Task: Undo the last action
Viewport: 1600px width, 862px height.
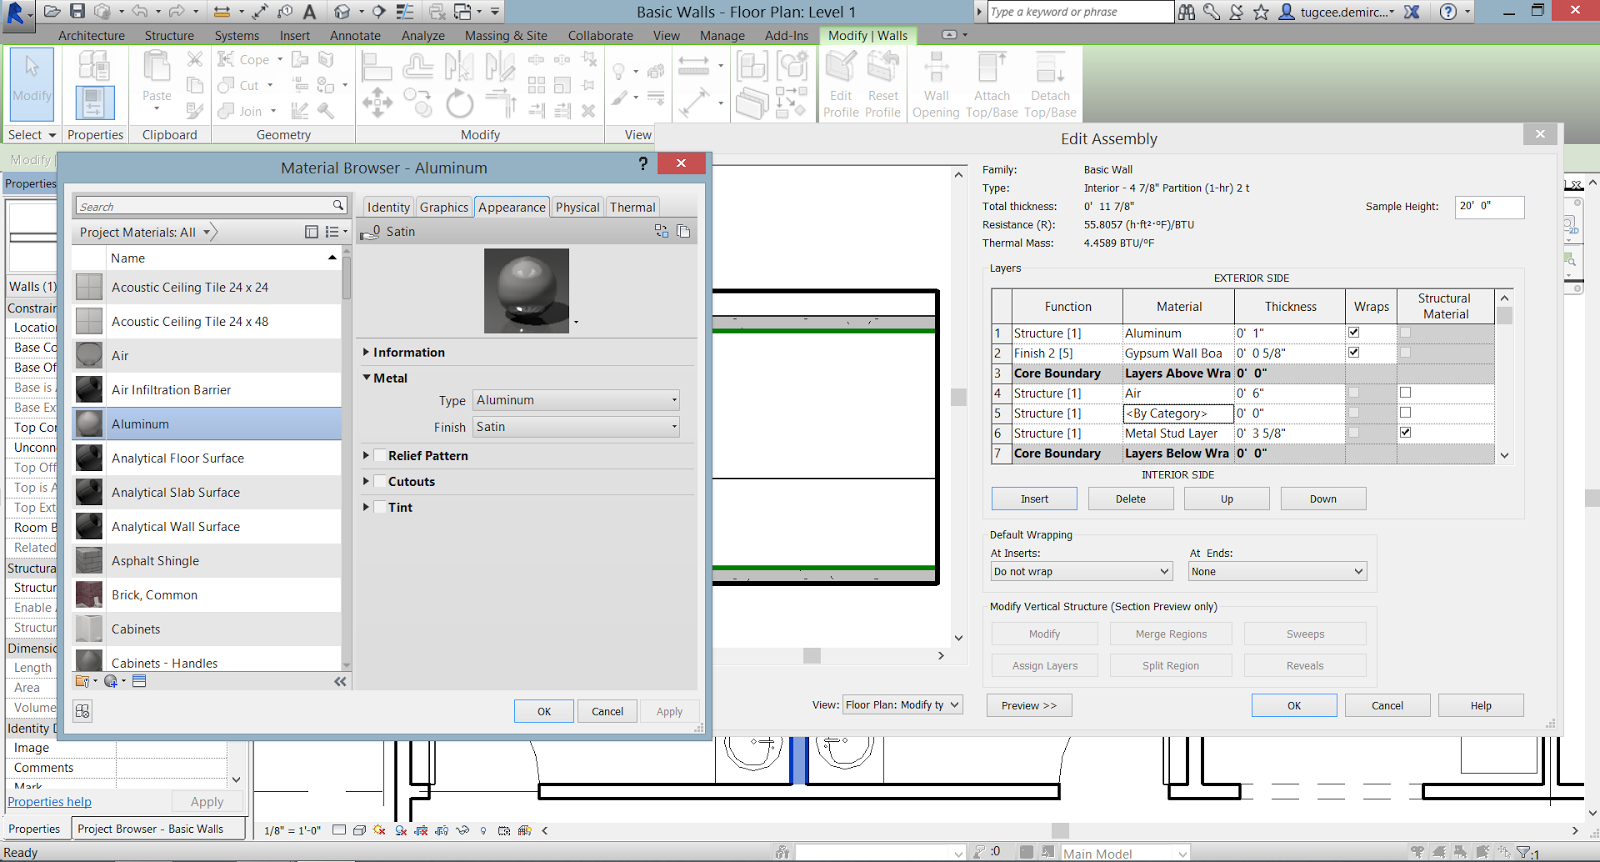Action: pyautogui.click(x=139, y=12)
